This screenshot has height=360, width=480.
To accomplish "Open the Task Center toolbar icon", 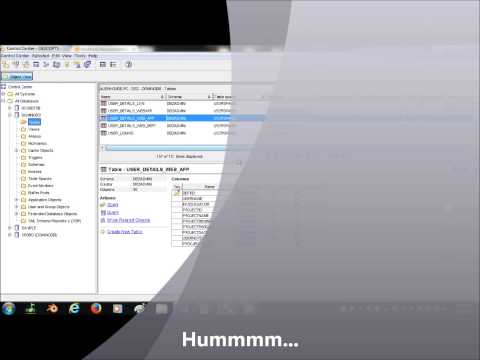I will tap(46, 64).
